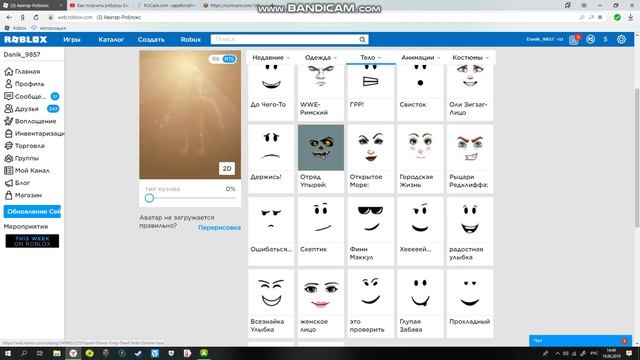640x360 pixels.
Task: Open Игры in top navigation
Action: point(72,40)
